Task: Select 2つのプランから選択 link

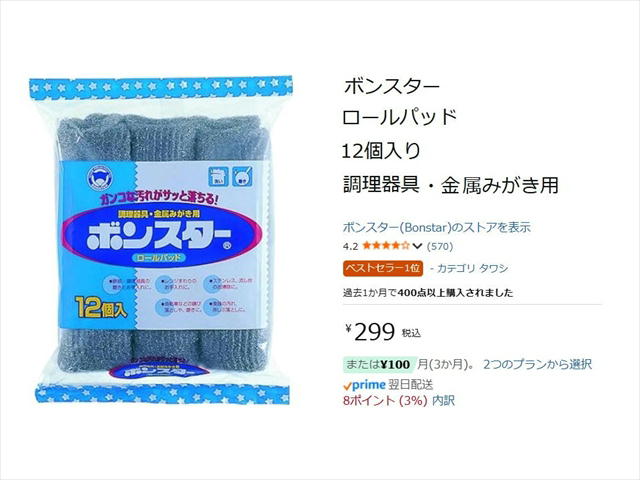Action: 538,364
